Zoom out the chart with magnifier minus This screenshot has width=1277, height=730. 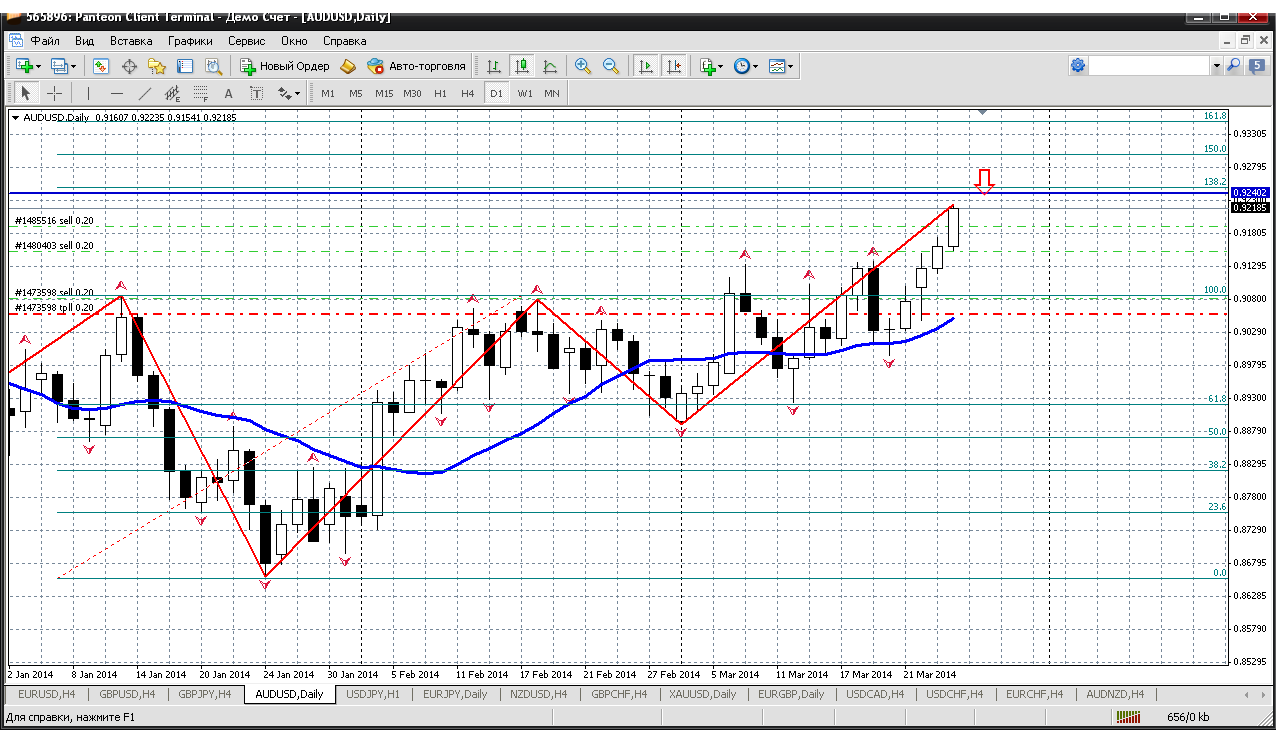pyautogui.click(x=610, y=66)
